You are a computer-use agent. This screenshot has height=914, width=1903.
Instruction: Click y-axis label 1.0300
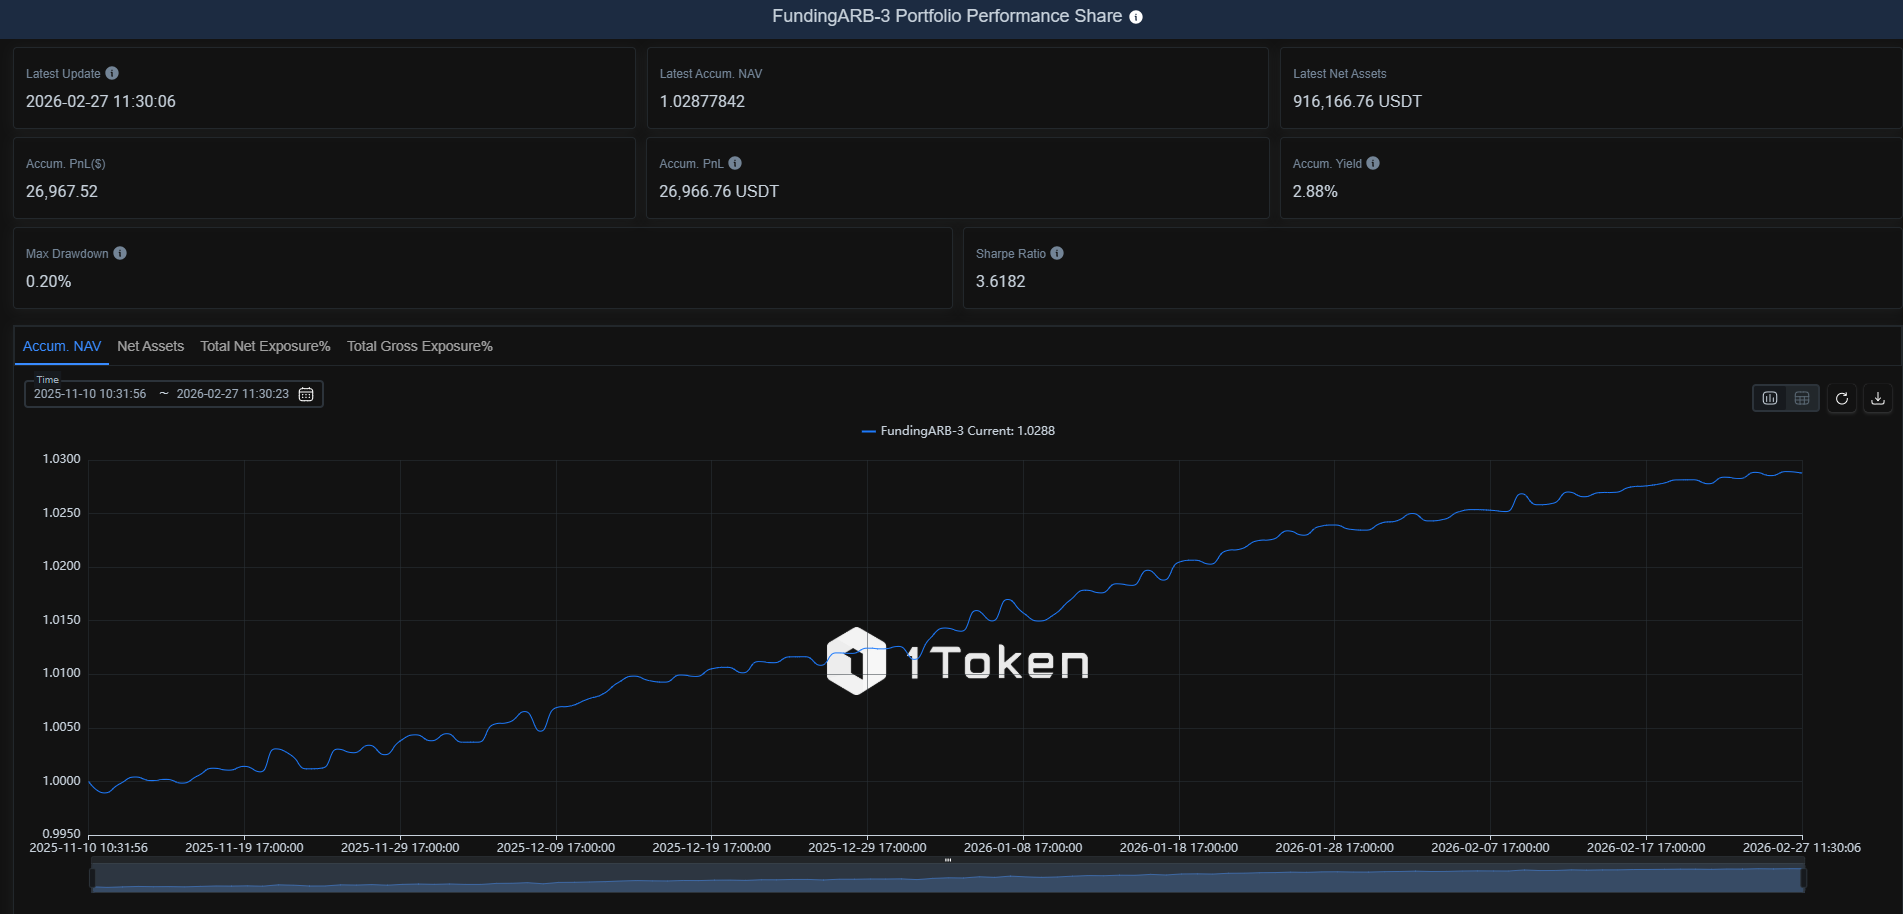(x=61, y=459)
